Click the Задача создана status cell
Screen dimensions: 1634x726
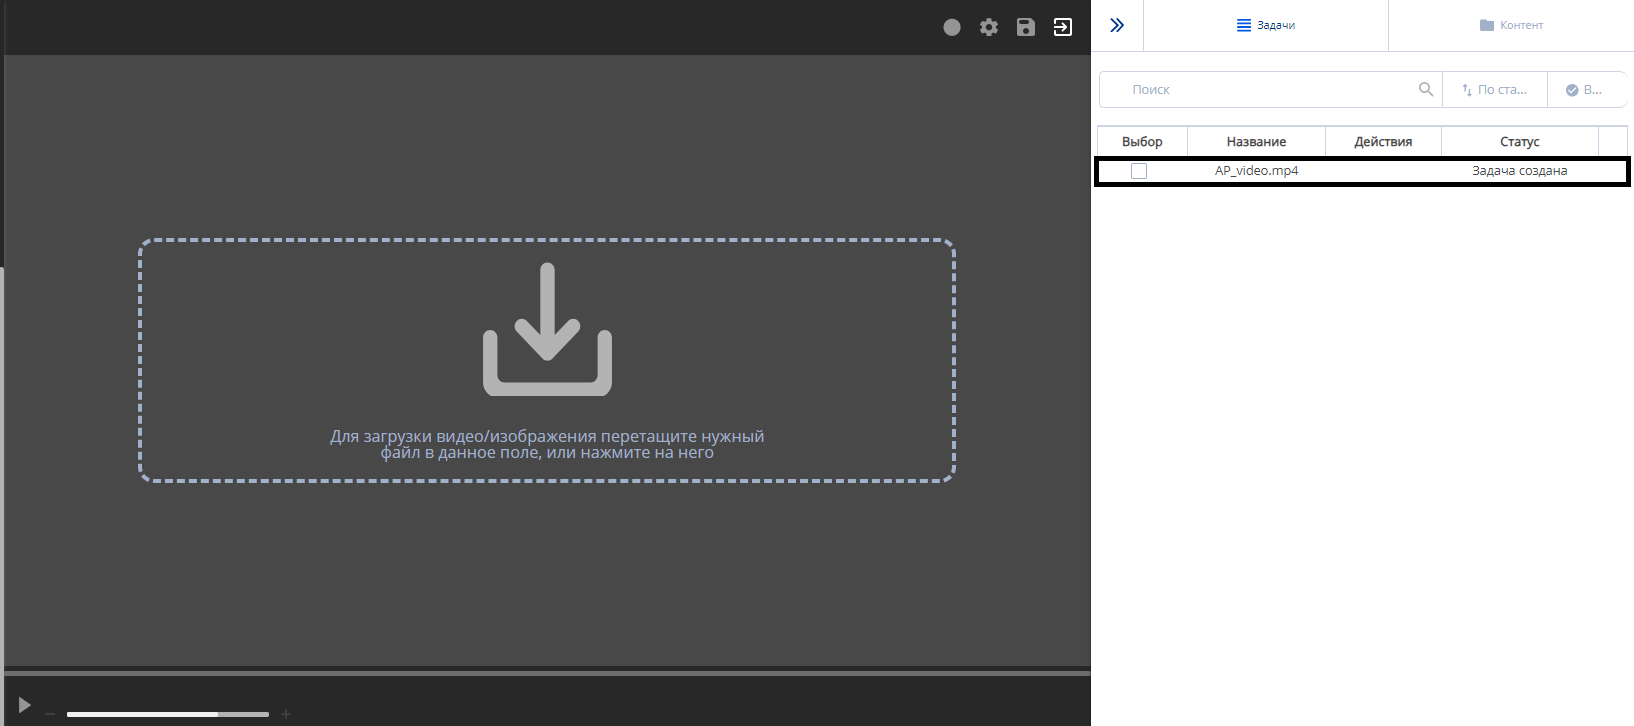[1520, 171]
